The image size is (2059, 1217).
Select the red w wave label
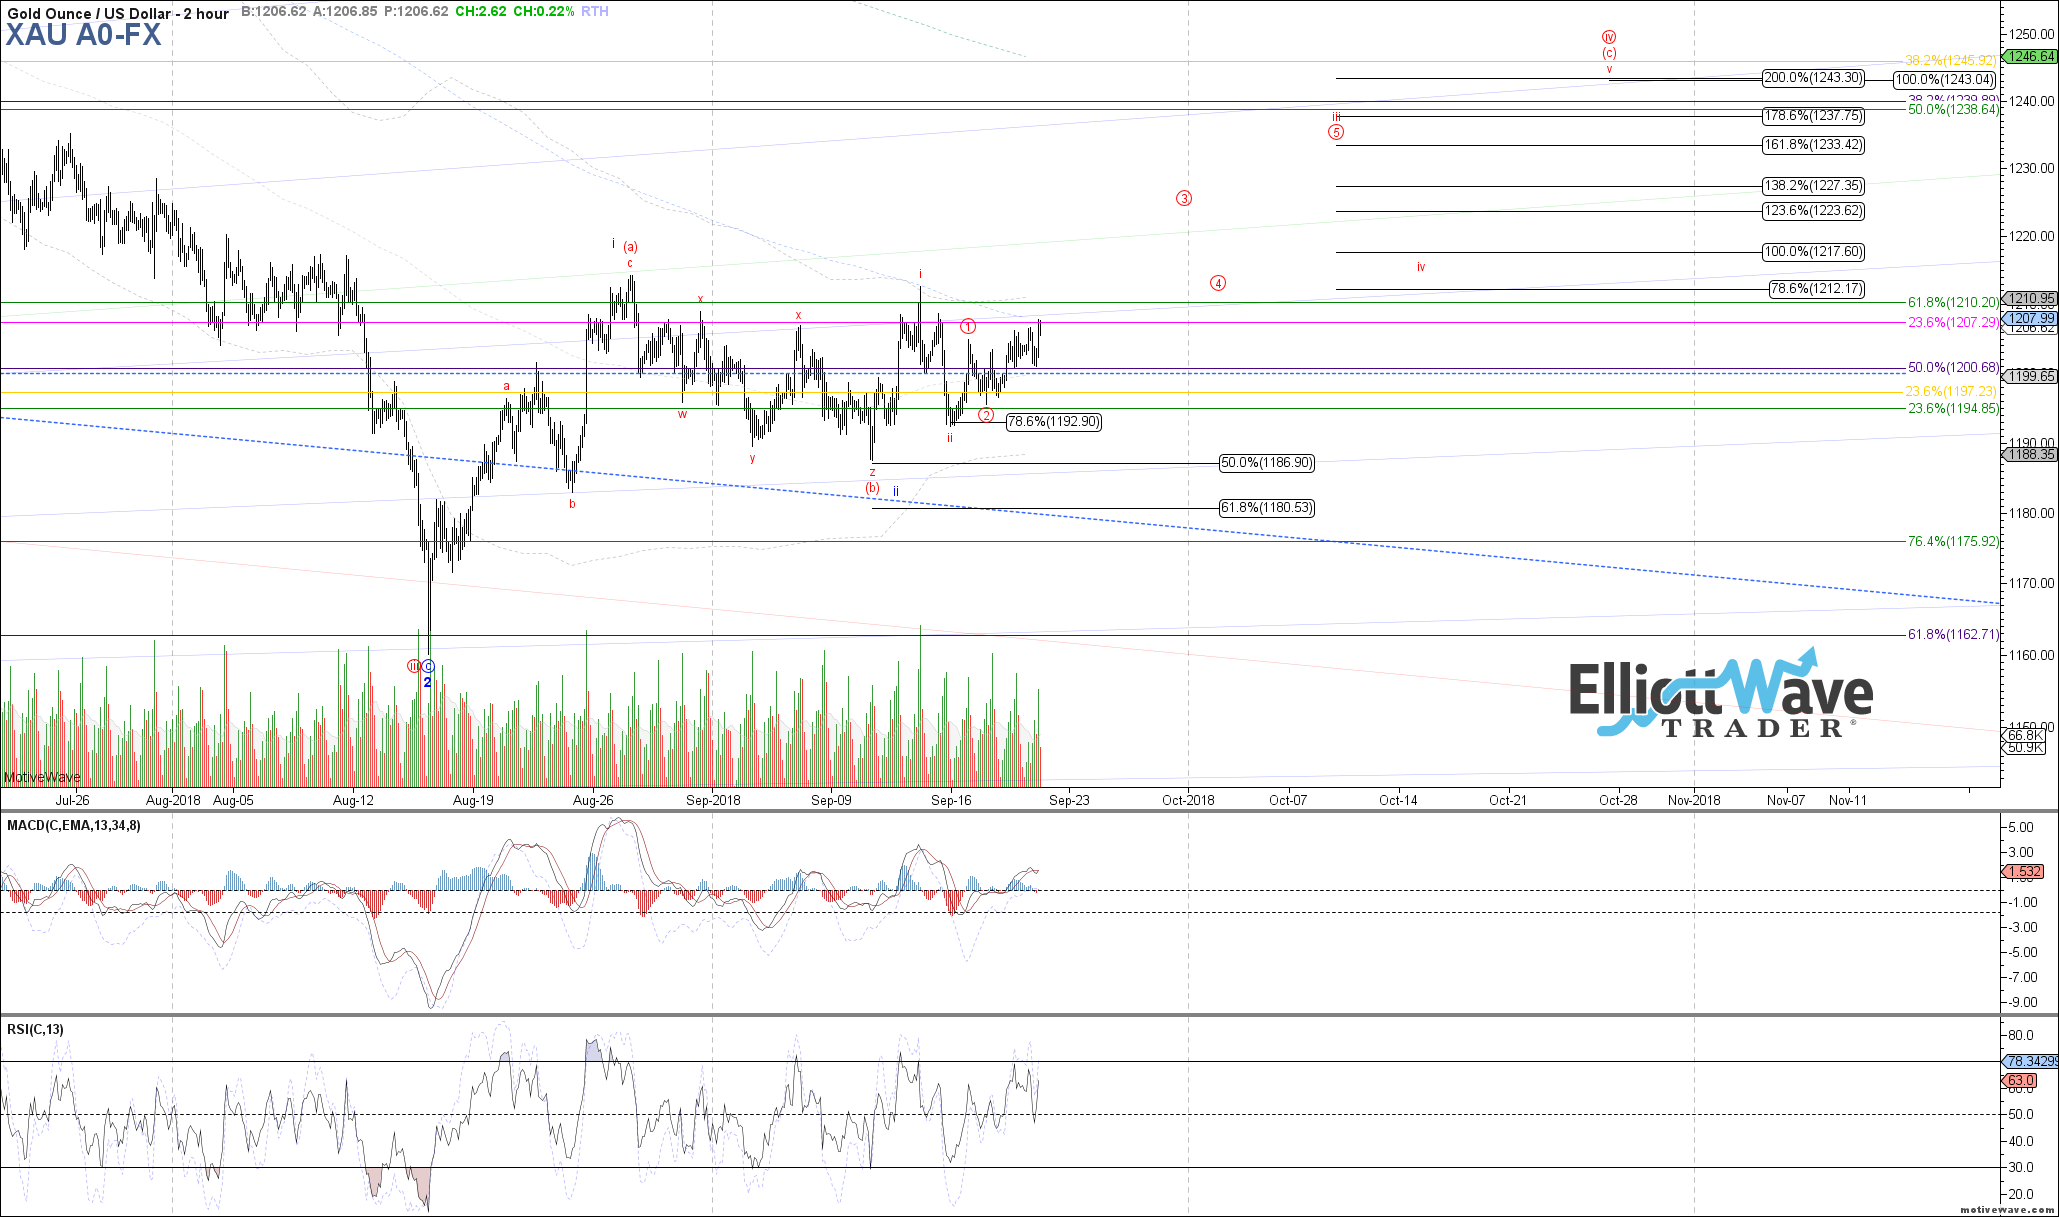tap(683, 414)
